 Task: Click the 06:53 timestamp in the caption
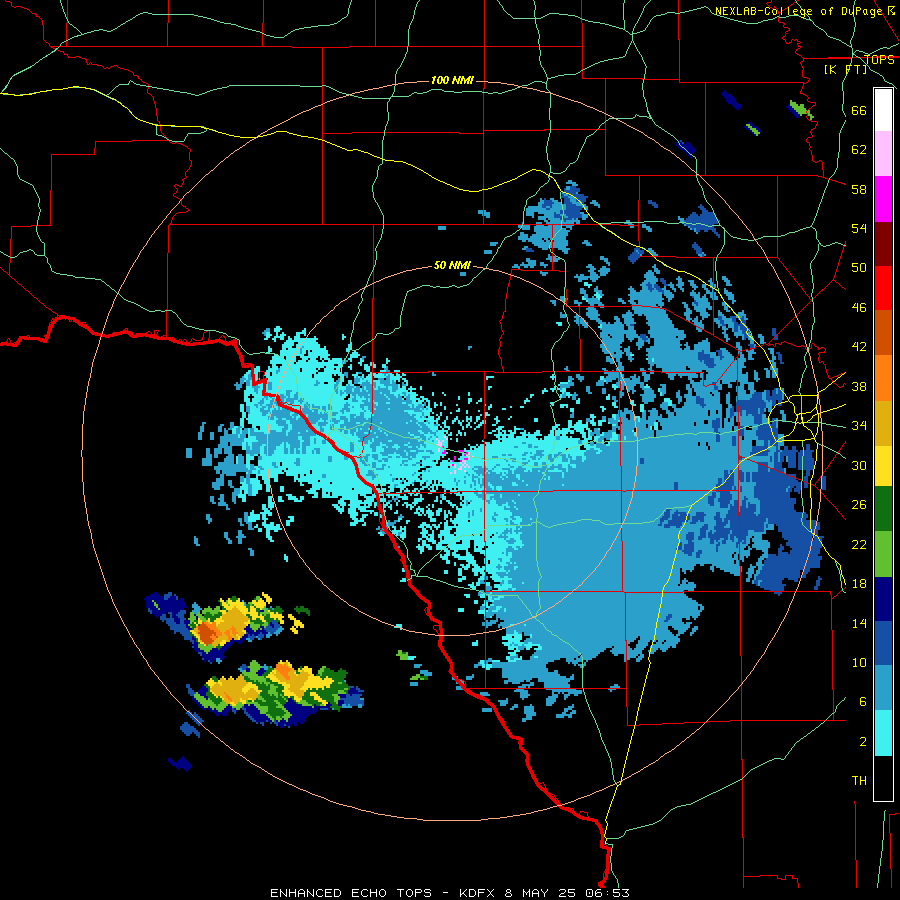tap(607, 893)
